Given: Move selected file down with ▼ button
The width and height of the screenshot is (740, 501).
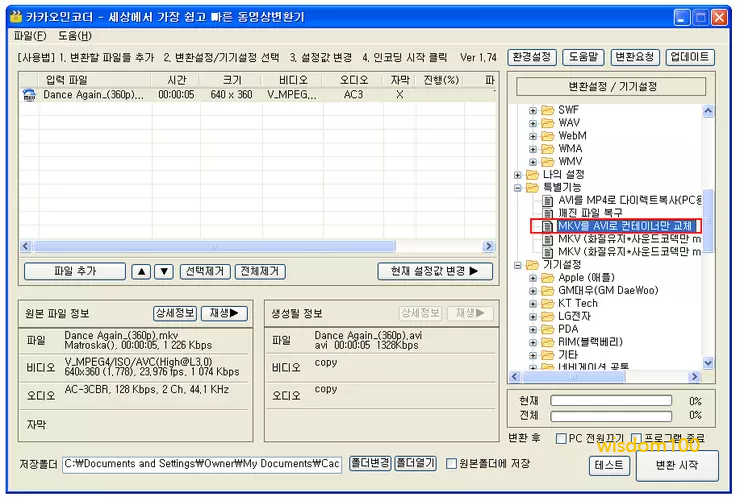Looking at the screenshot, I should tap(164, 271).
